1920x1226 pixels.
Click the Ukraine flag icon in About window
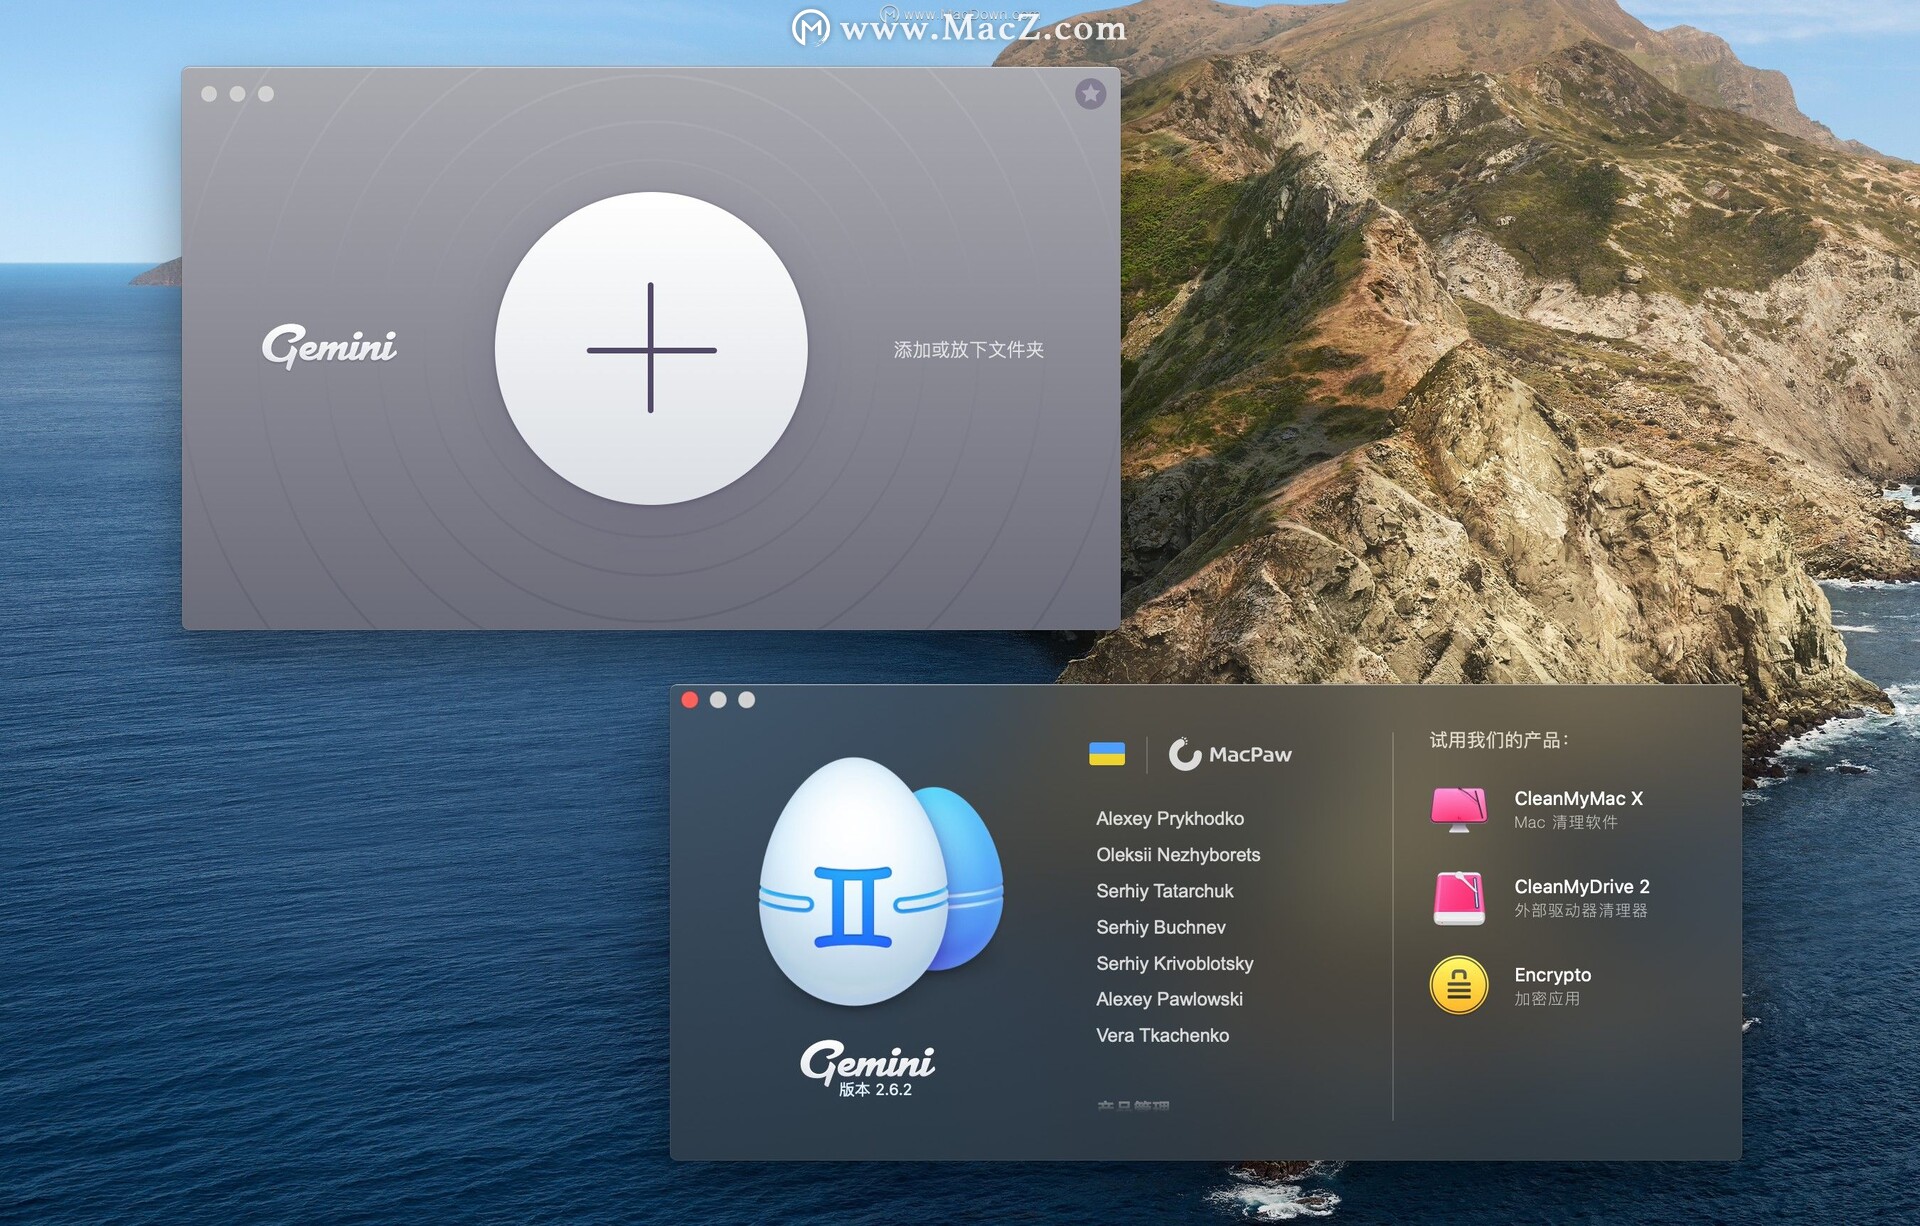coord(1107,754)
